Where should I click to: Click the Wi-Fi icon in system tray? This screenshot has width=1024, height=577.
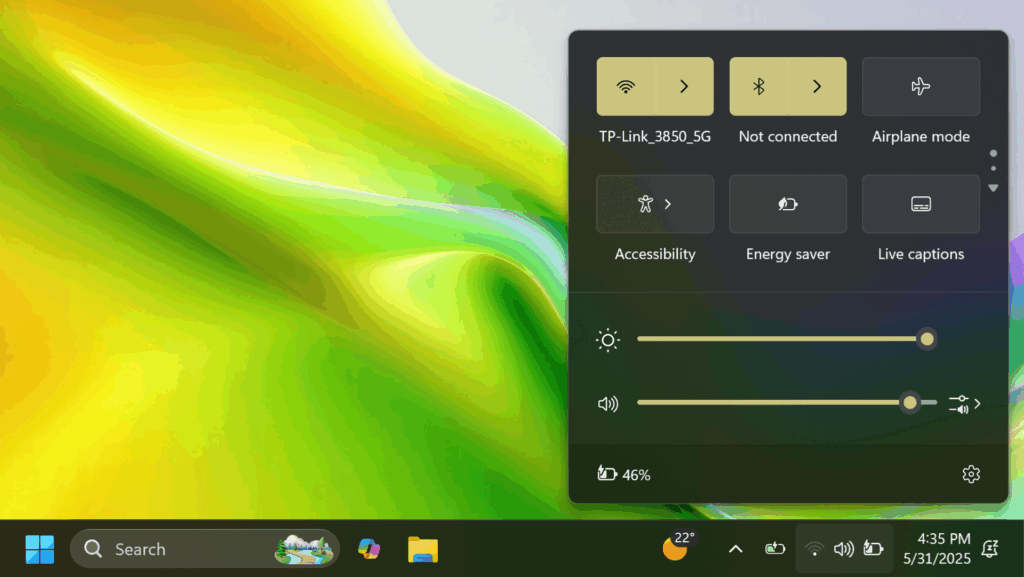pos(814,549)
